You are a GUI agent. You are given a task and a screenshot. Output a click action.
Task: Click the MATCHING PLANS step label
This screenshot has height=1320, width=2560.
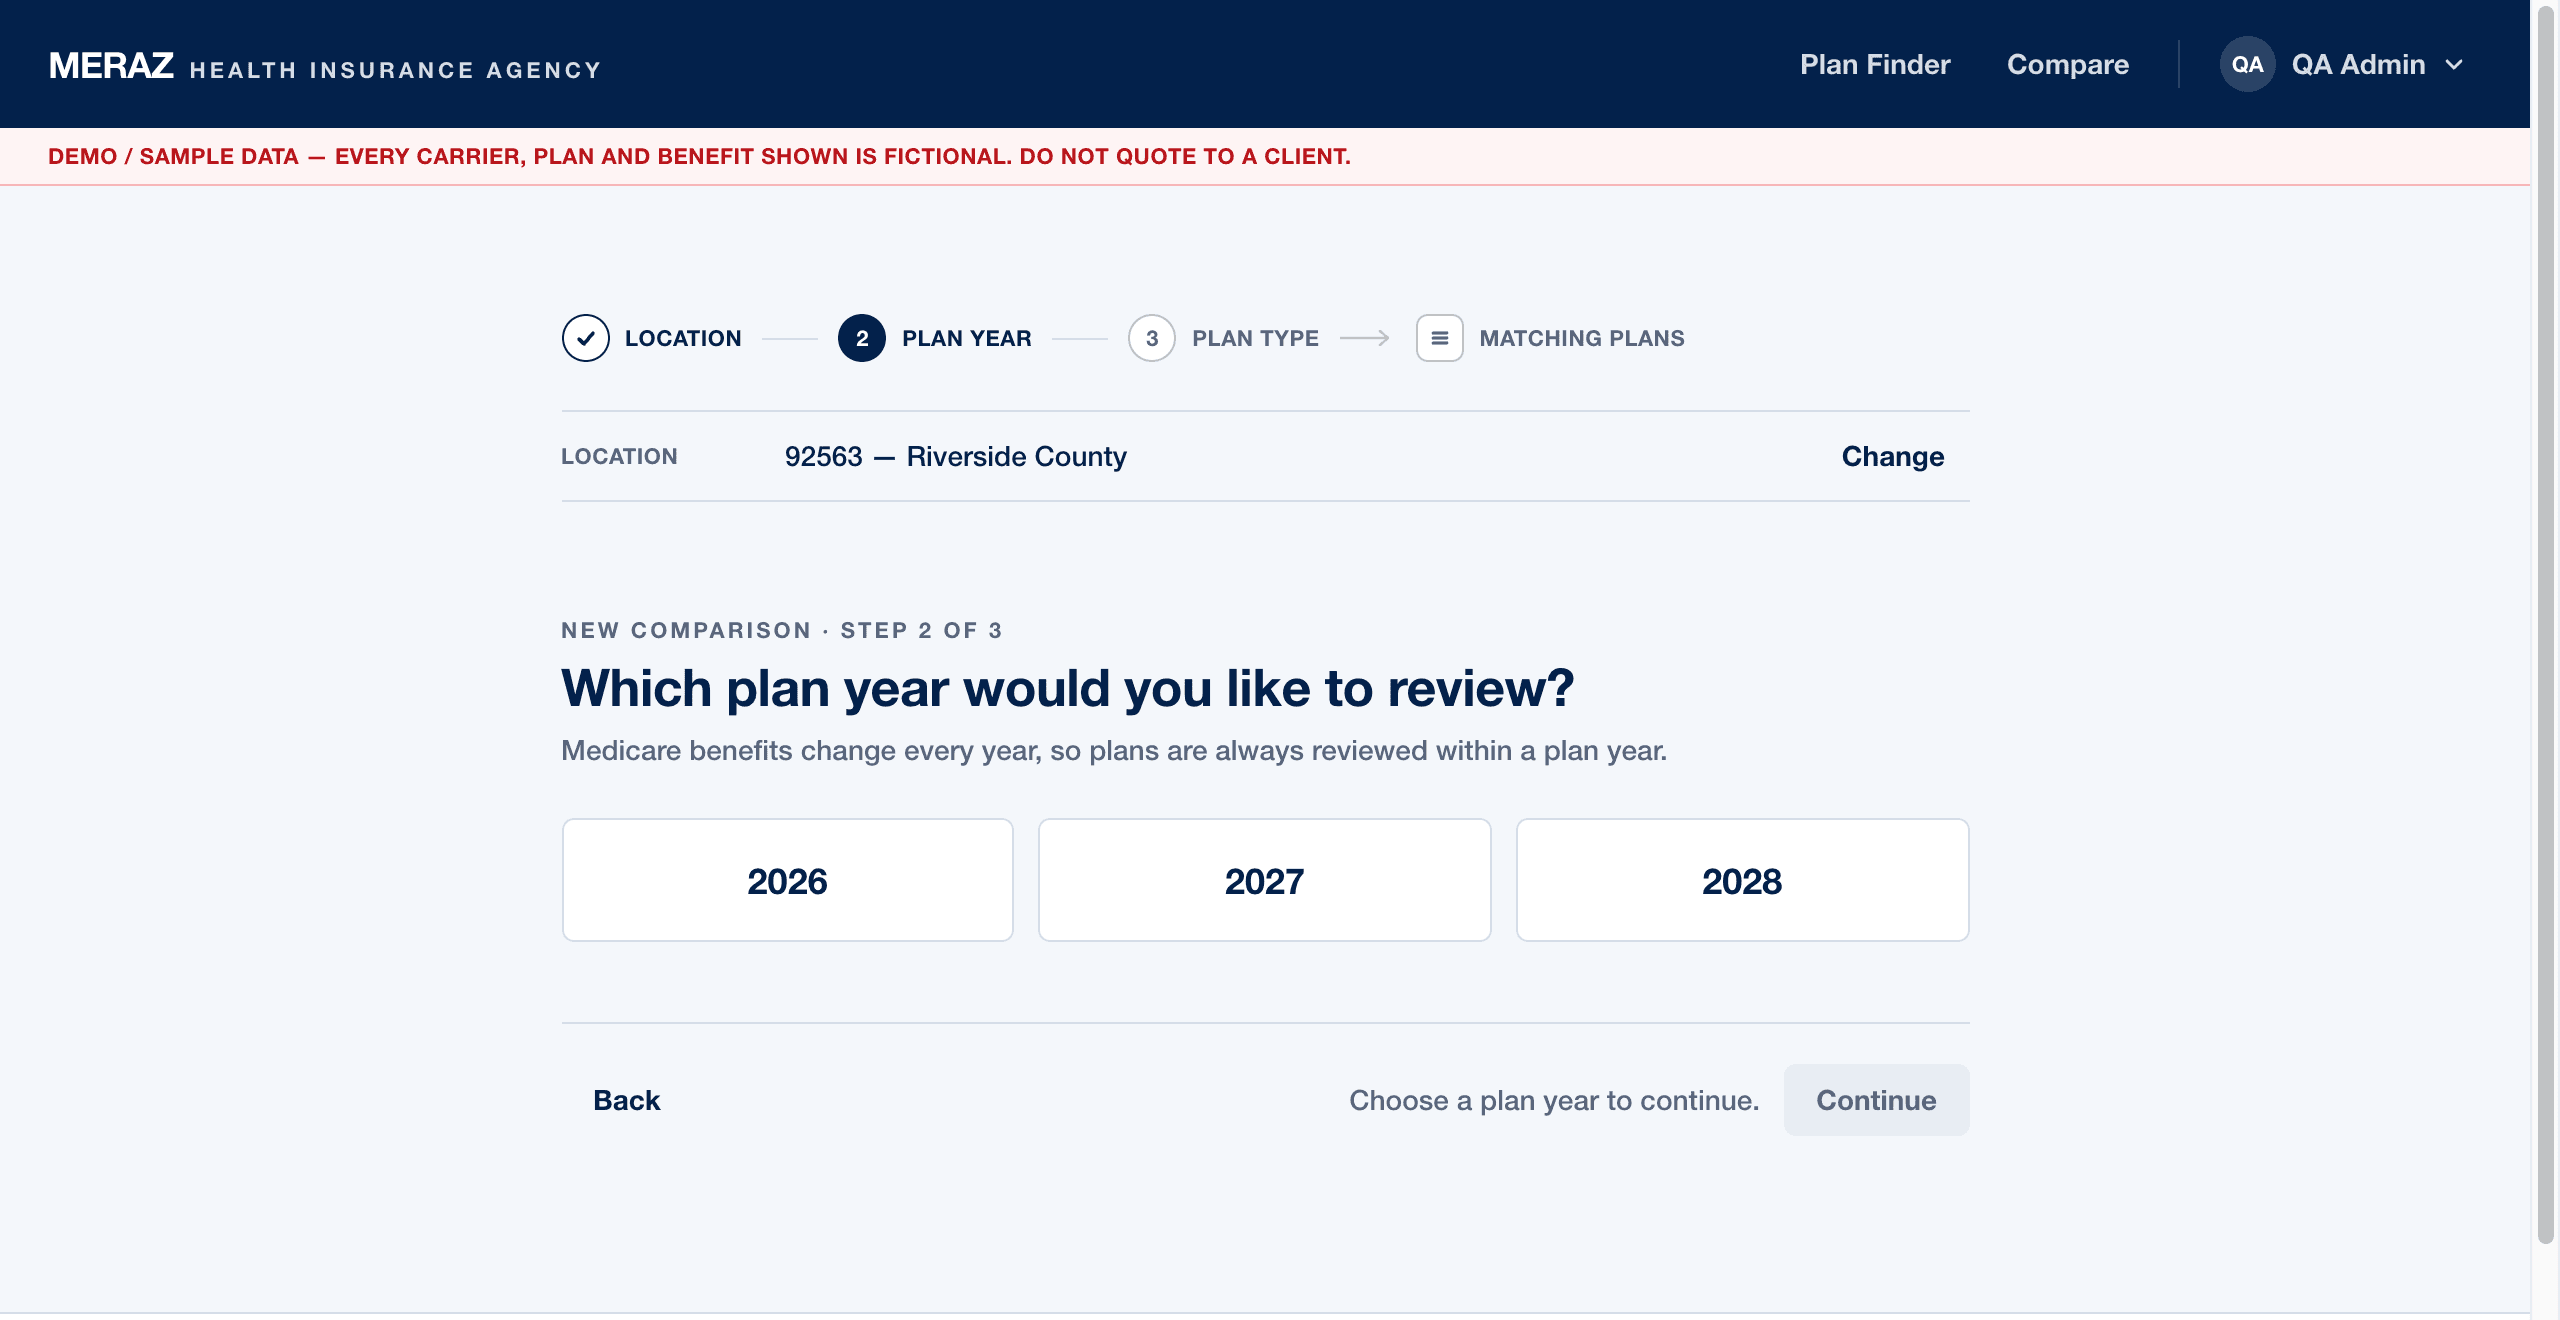click(x=1582, y=338)
